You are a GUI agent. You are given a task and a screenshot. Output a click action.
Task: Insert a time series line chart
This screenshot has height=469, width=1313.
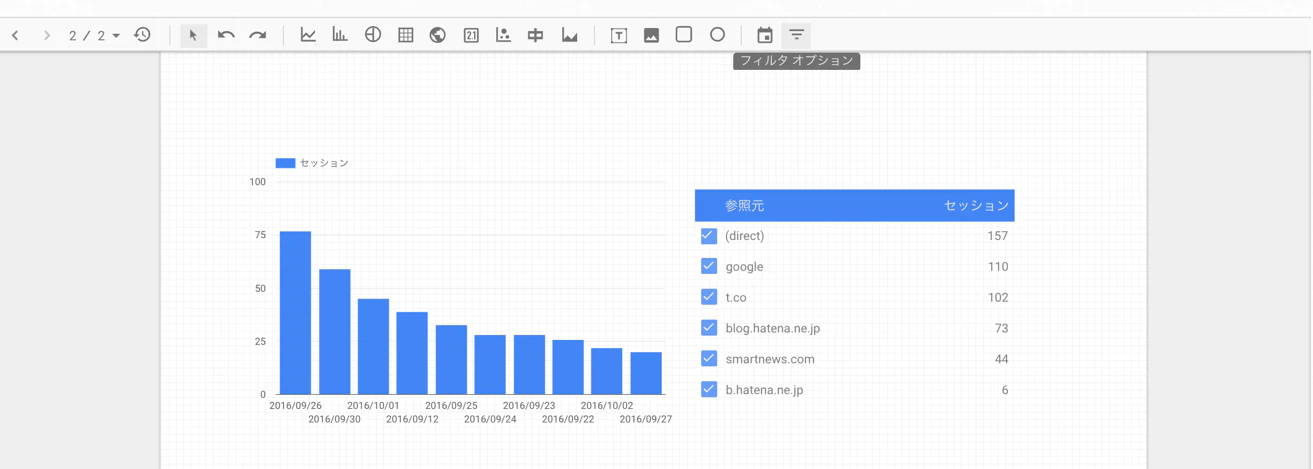[308, 35]
